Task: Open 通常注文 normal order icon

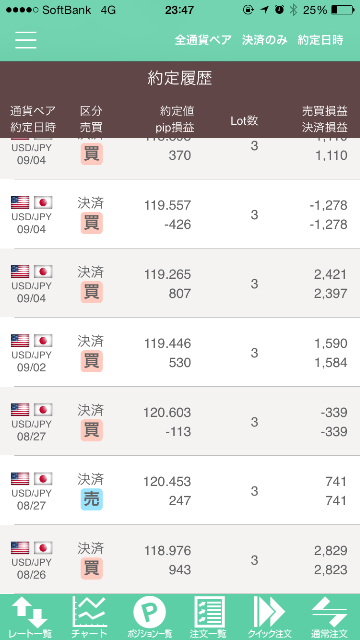Action: [x=329, y=617]
